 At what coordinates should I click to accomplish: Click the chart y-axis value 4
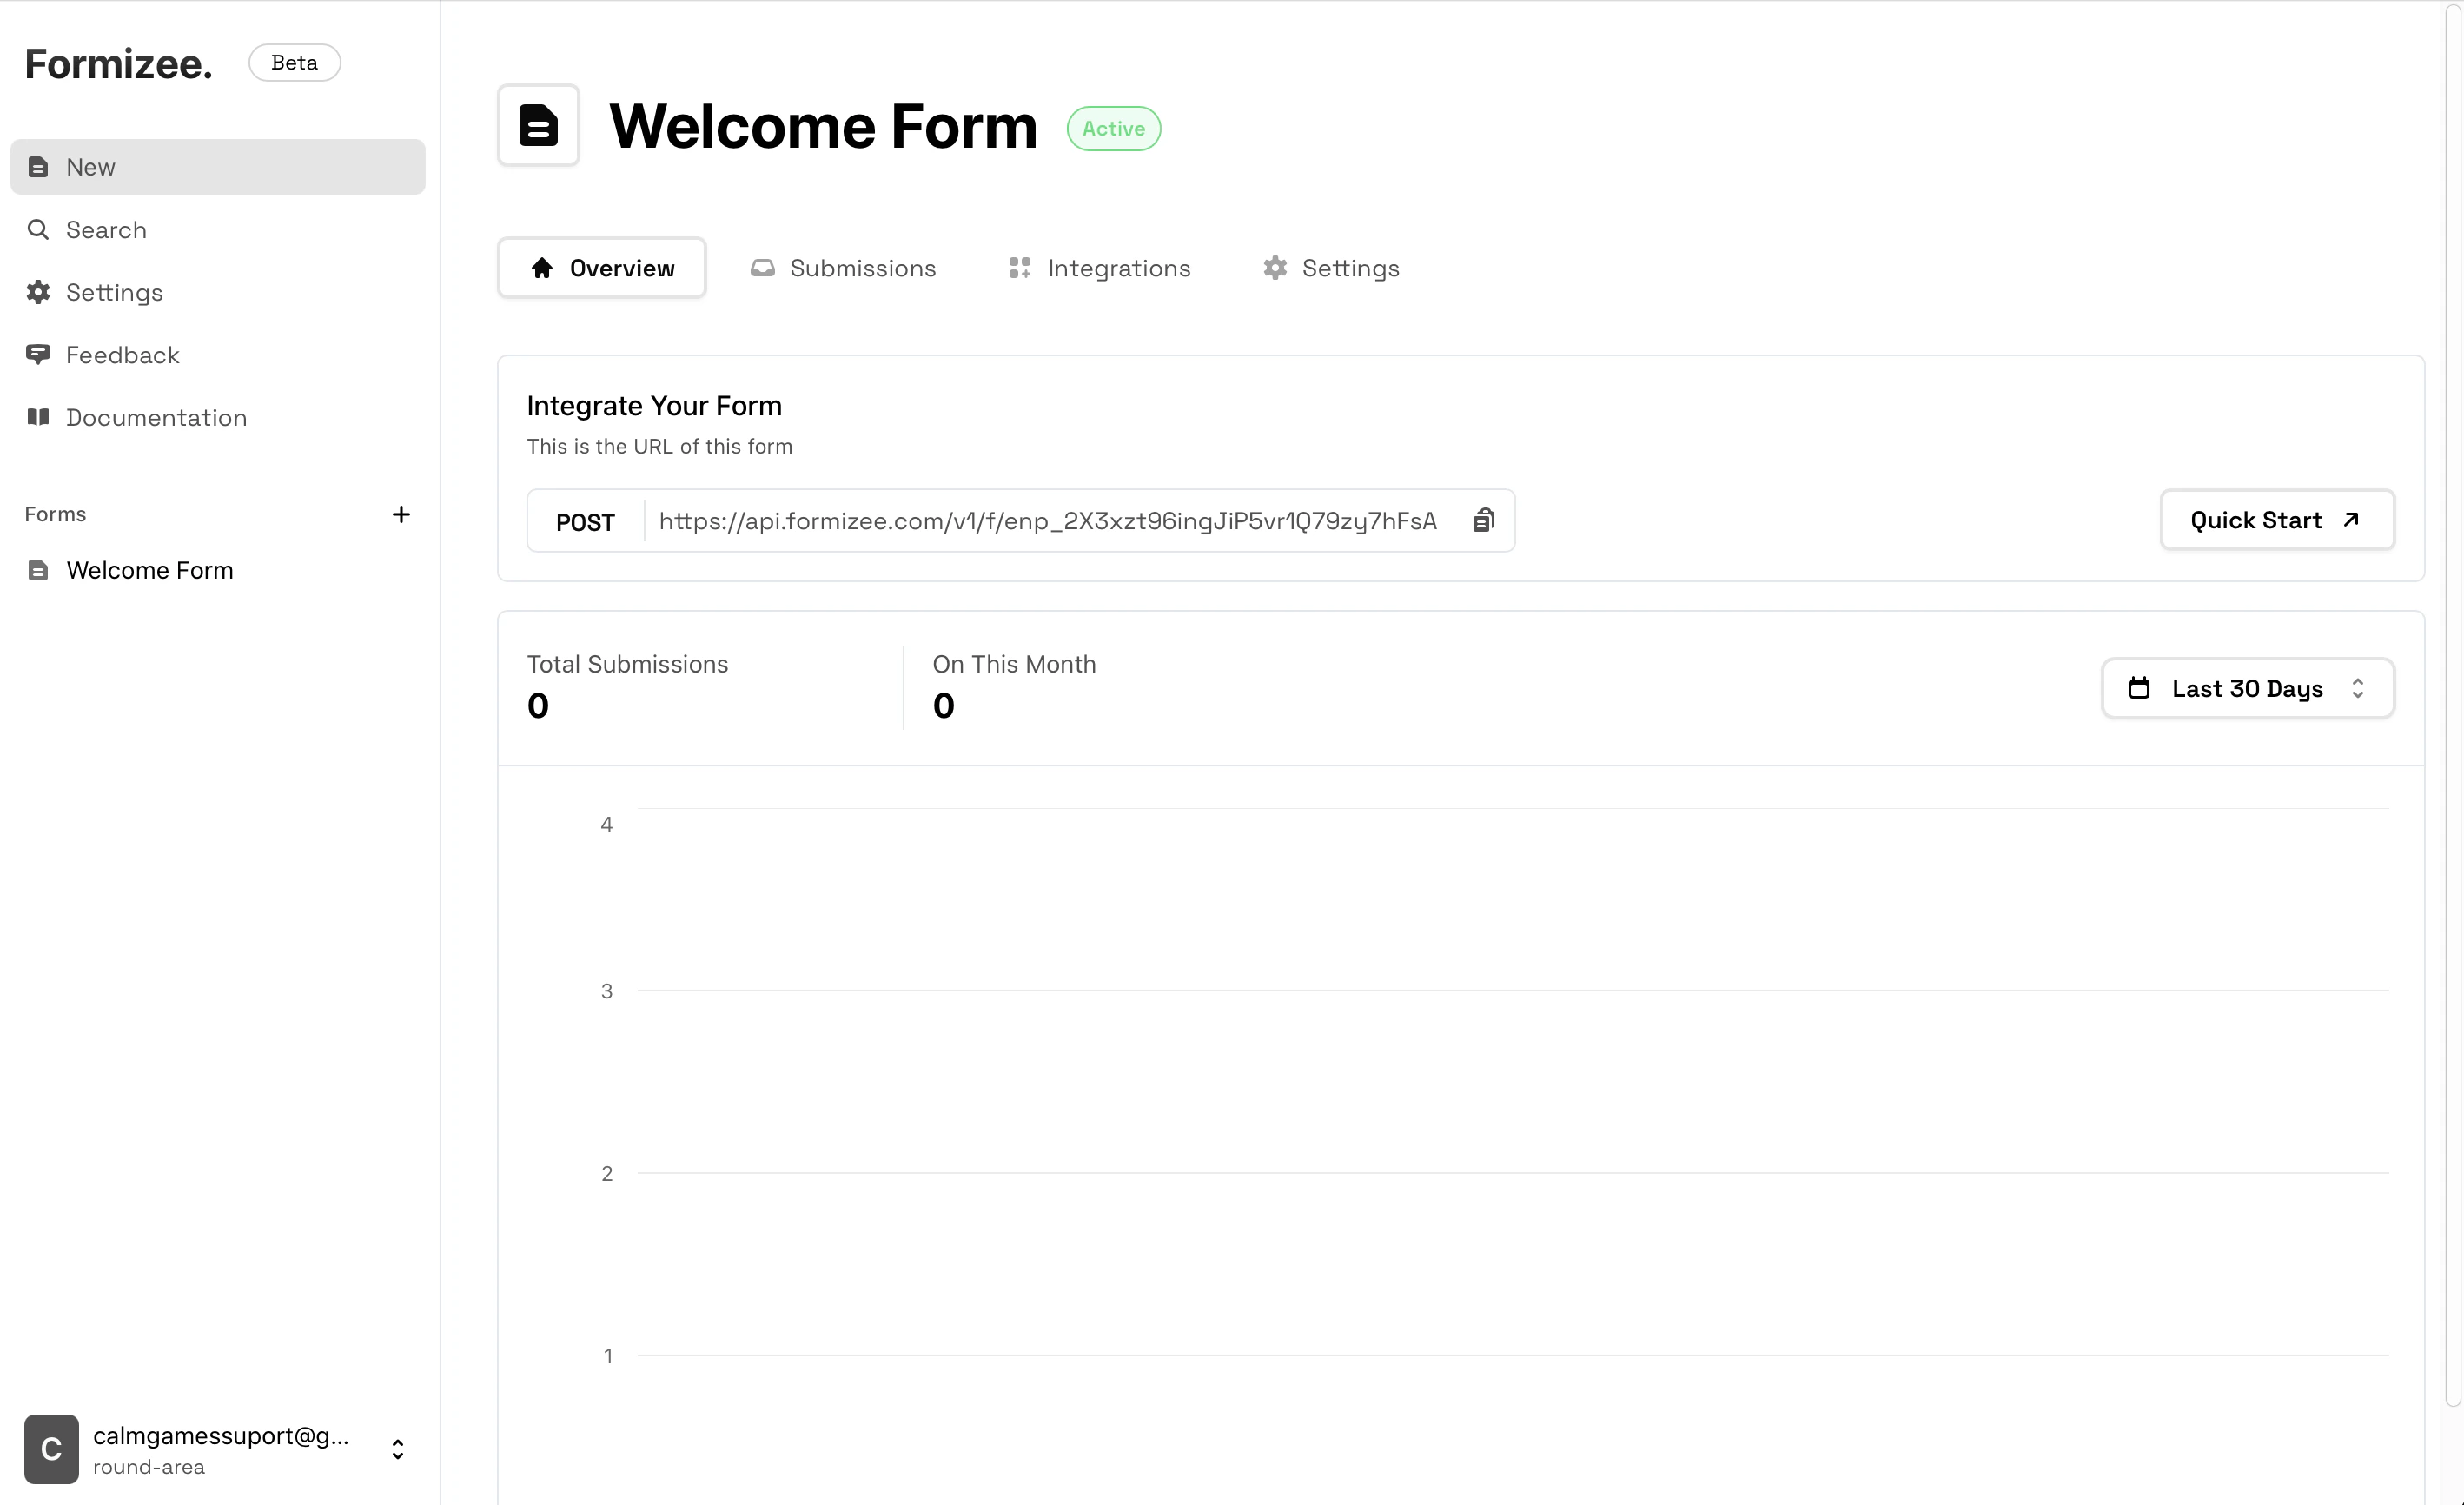(x=607, y=825)
